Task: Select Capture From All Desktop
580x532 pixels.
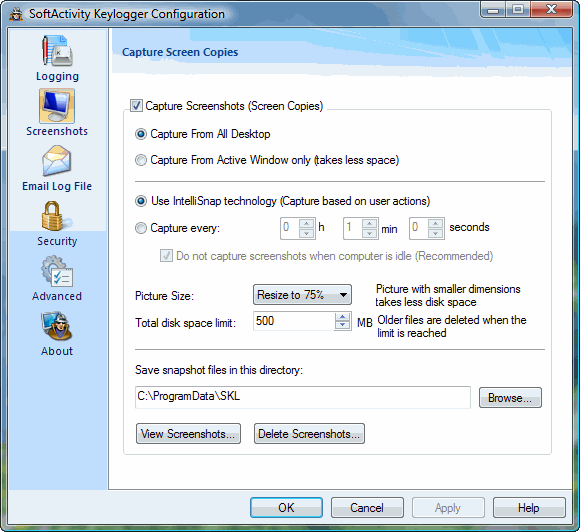Action: pyautogui.click(x=141, y=134)
